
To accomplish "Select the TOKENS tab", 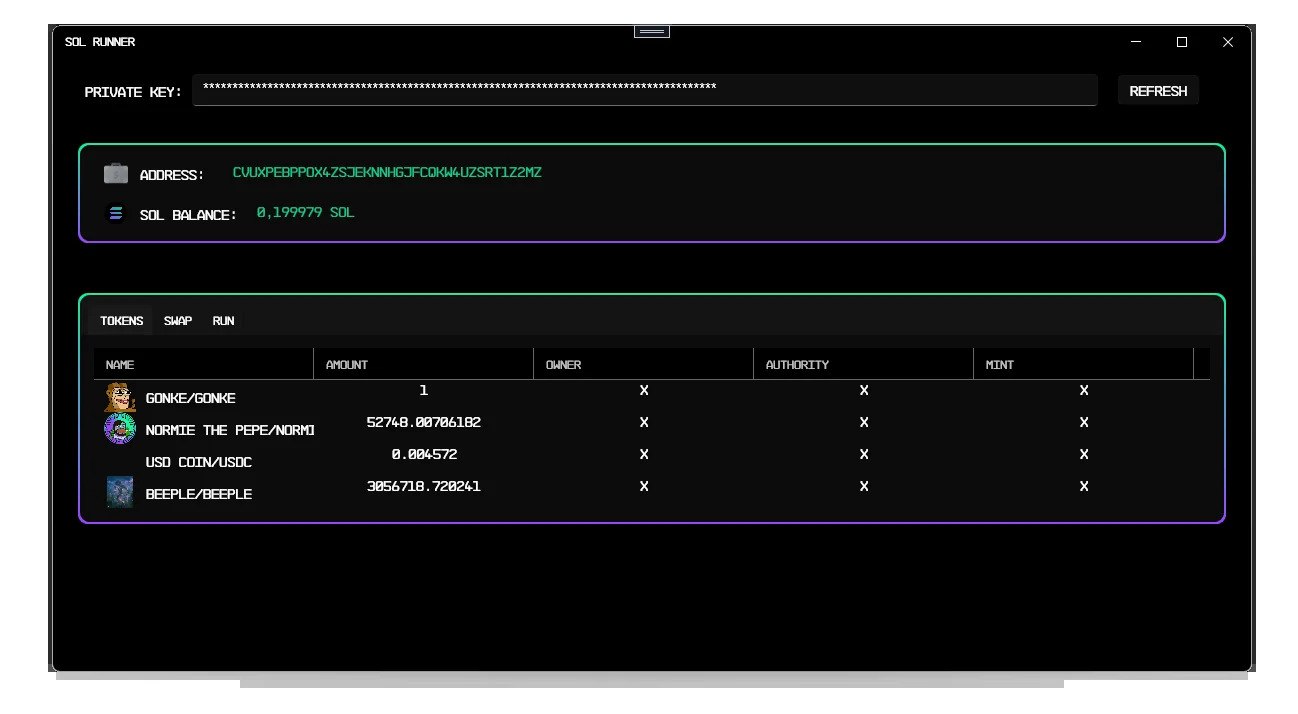I will (120, 320).
